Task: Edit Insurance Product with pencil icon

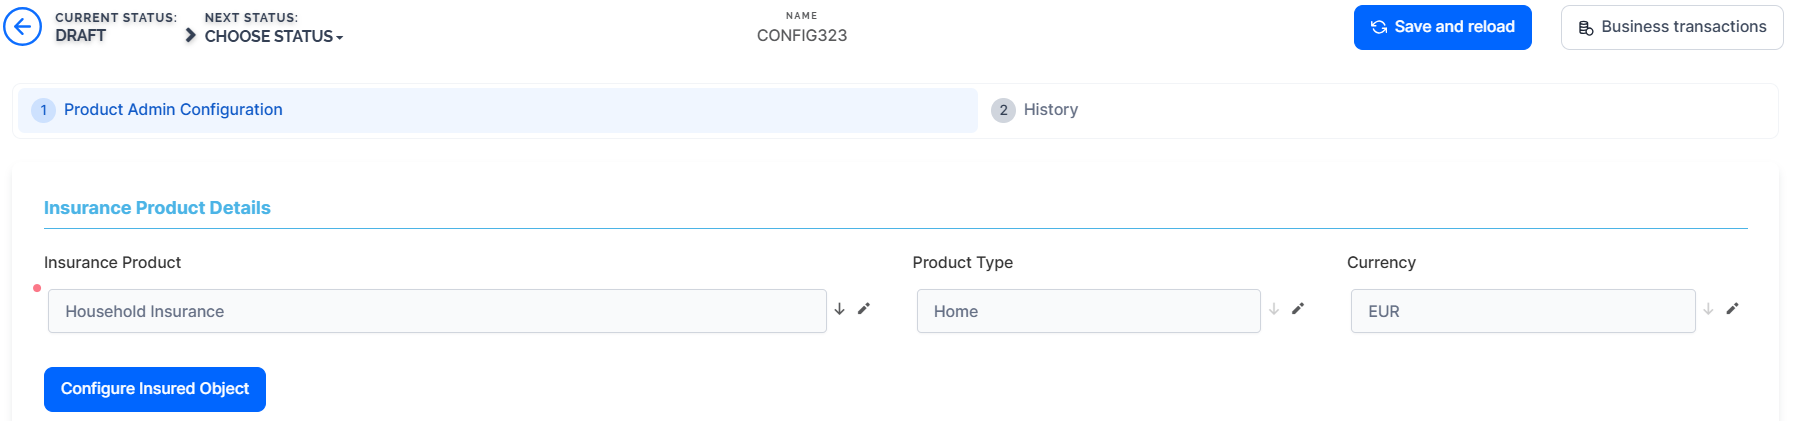Action: pos(864,309)
